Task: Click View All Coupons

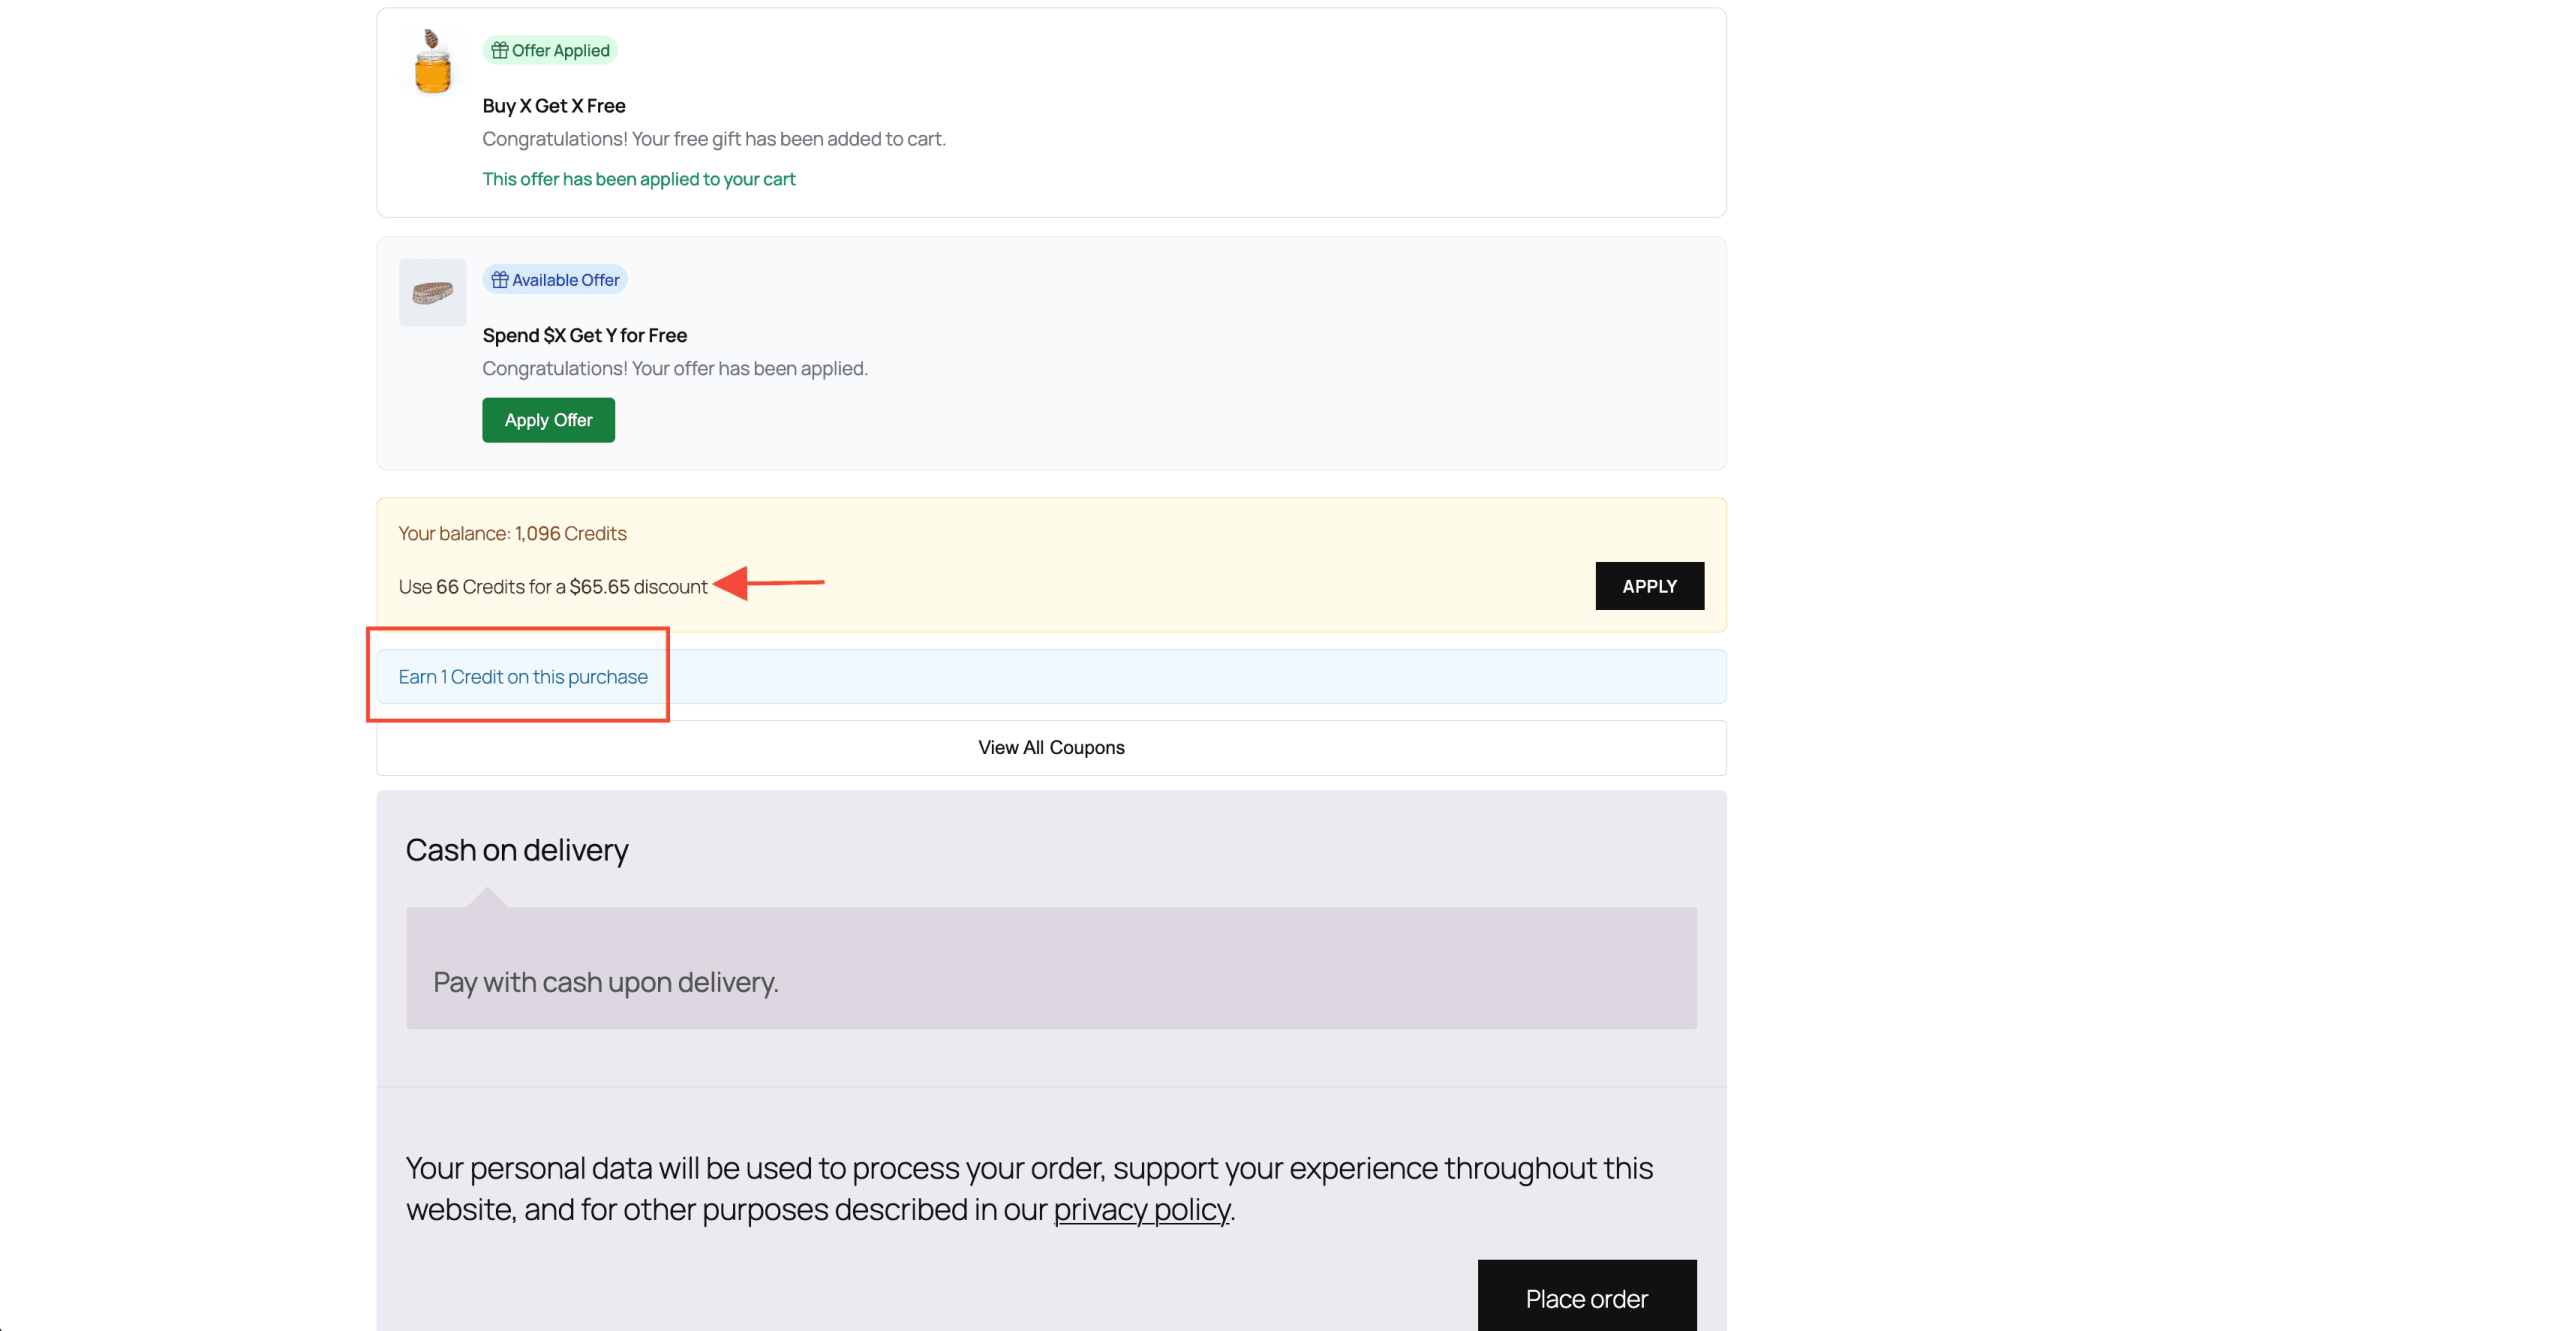Action: point(1050,747)
